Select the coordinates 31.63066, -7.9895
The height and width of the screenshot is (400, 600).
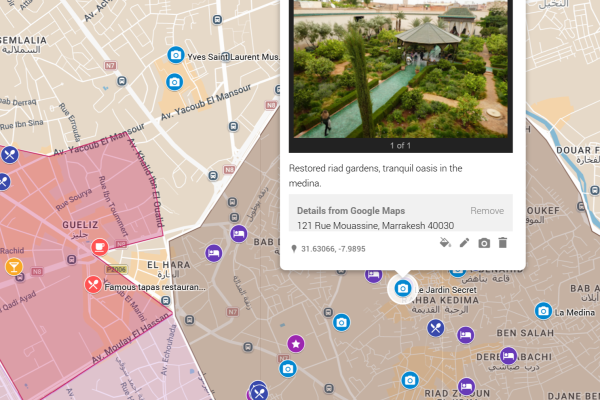[333, 249]
